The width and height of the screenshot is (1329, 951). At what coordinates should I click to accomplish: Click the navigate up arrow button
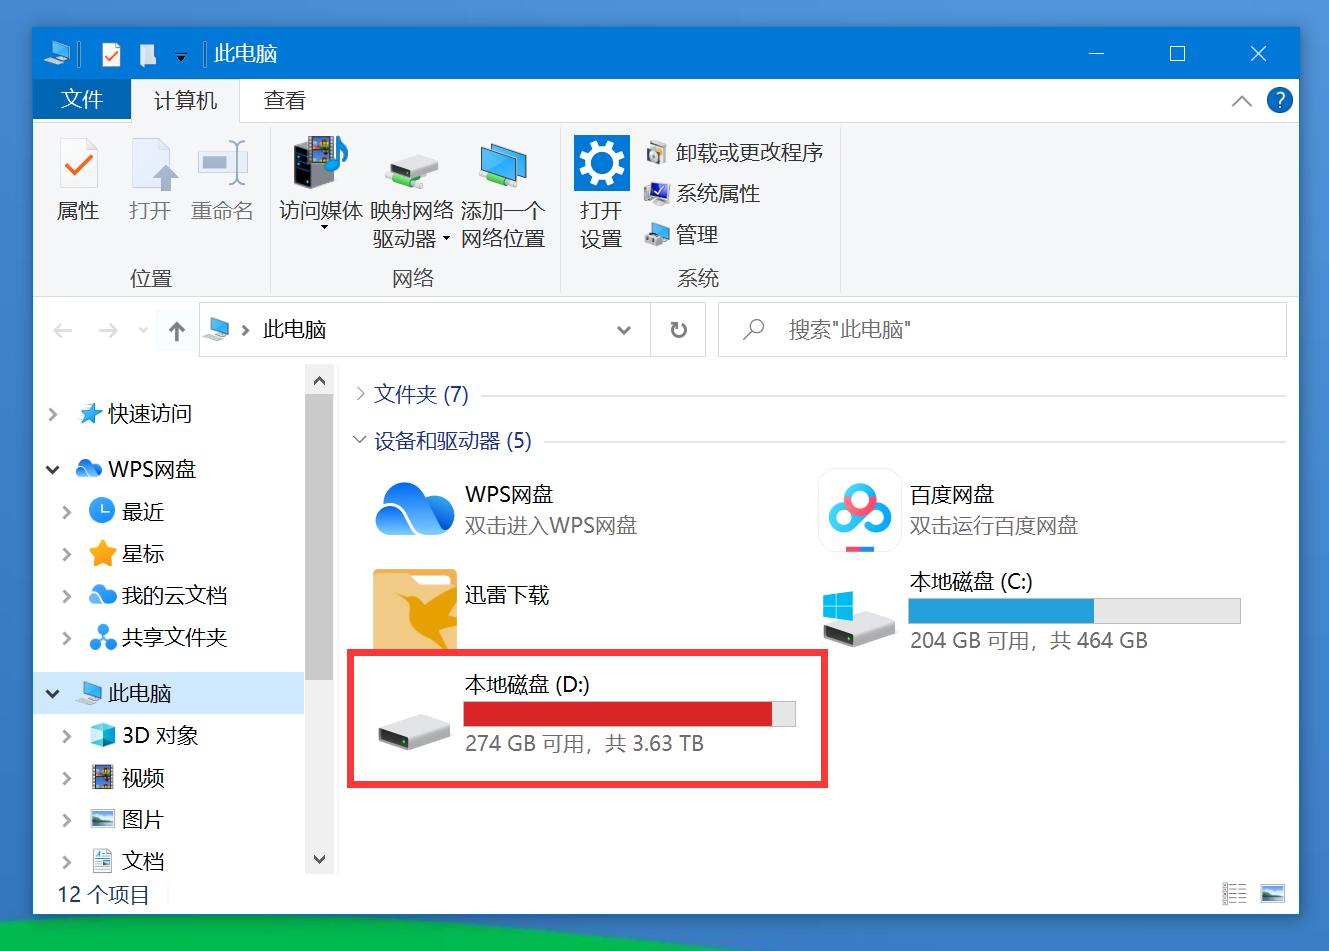[x=176, y=329]
